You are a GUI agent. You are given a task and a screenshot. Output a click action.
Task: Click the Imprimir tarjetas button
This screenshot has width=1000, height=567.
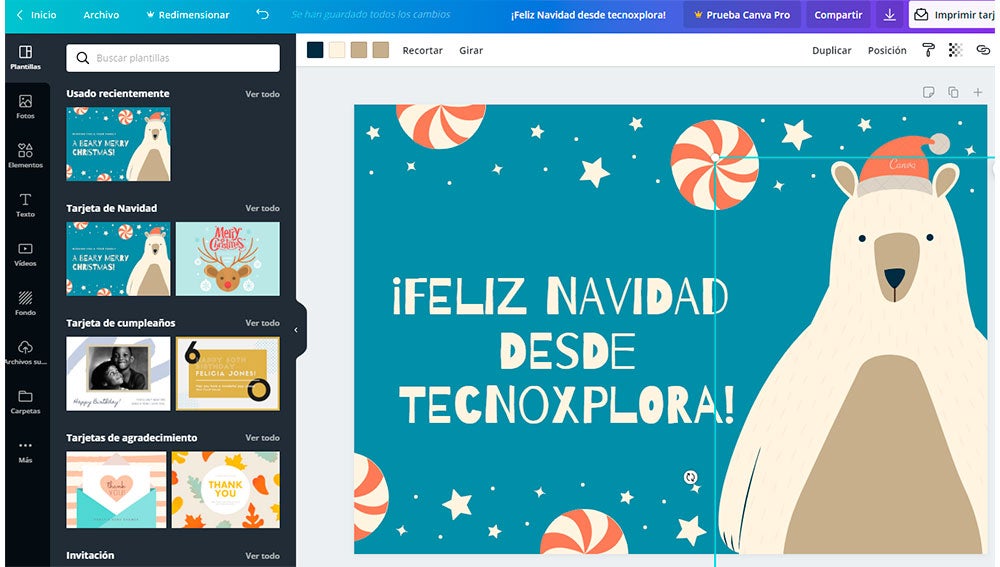(x=953, y=15)
